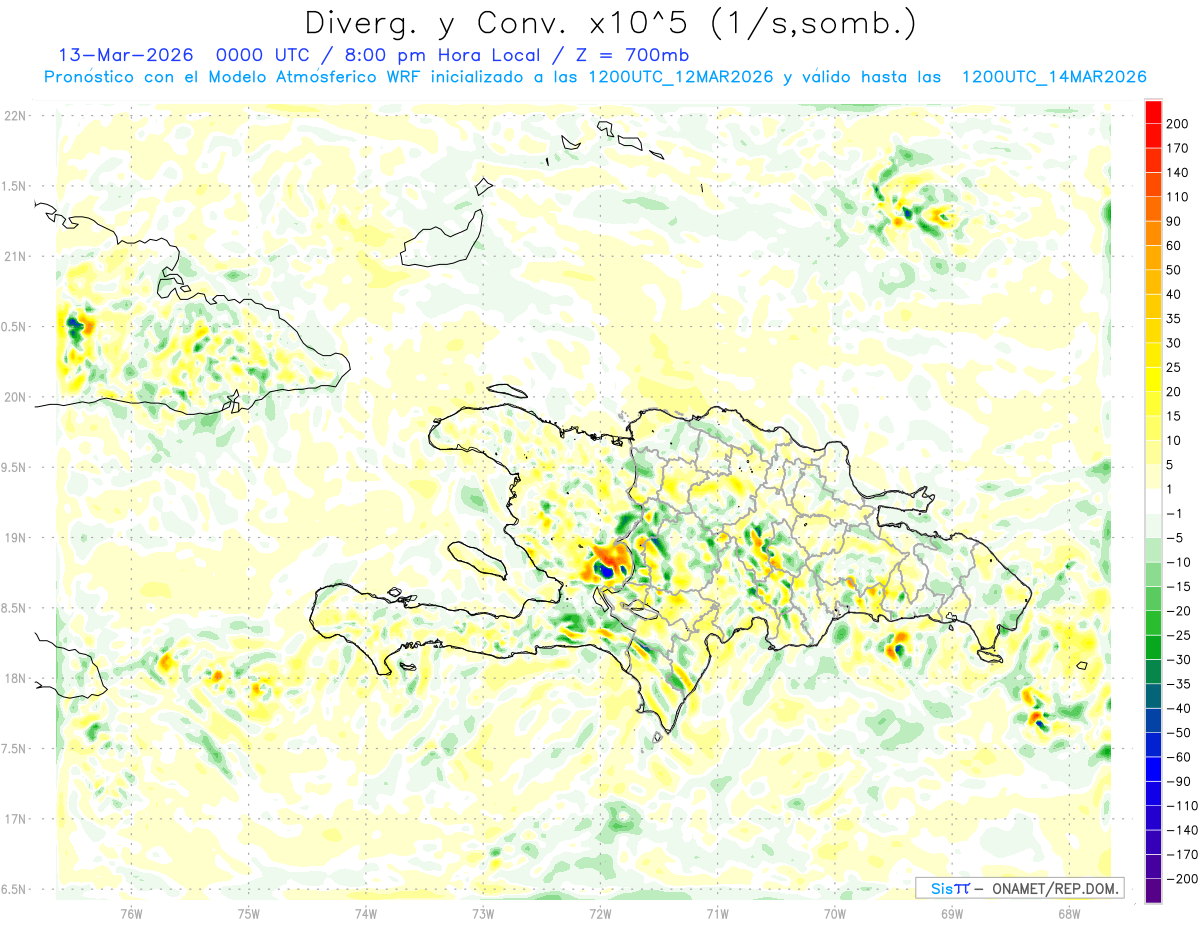
Task: Click the "20N" latitude label
Action: (x=15, y=397)
